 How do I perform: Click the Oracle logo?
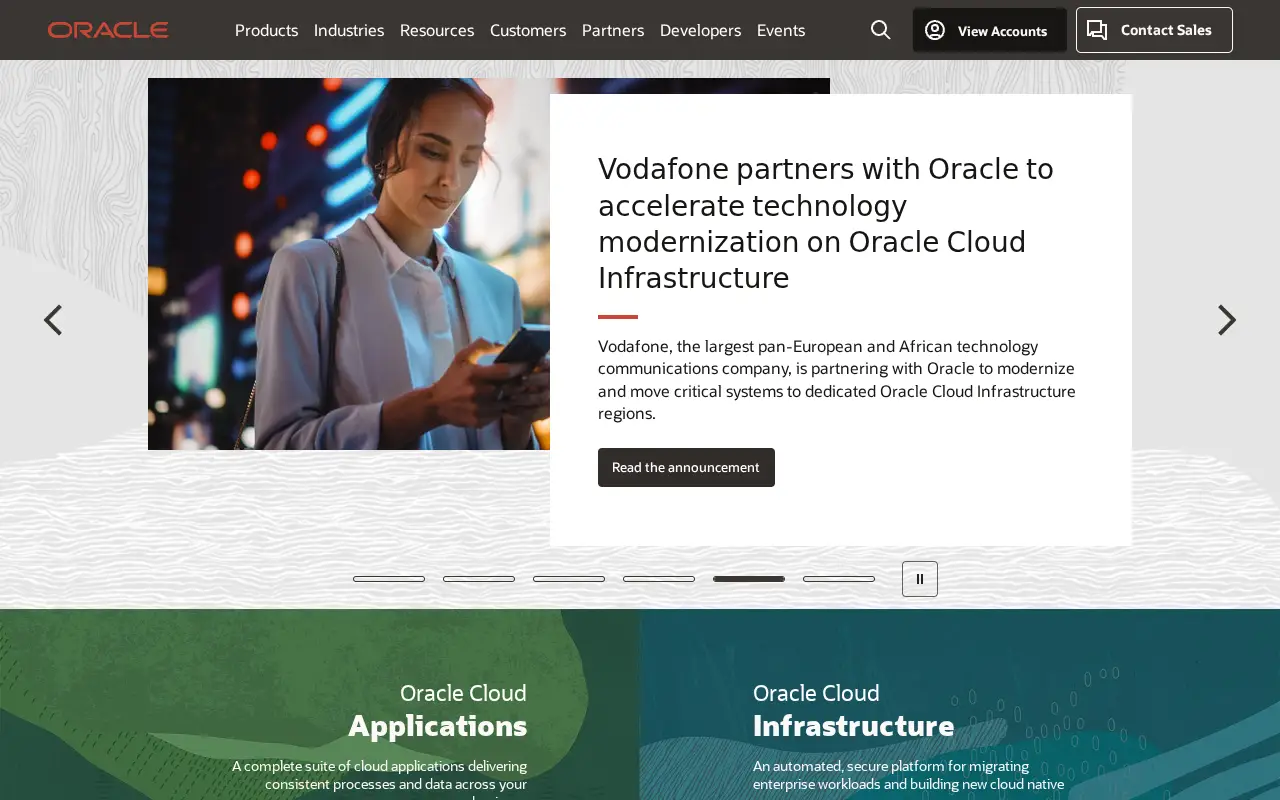(108, 30)
